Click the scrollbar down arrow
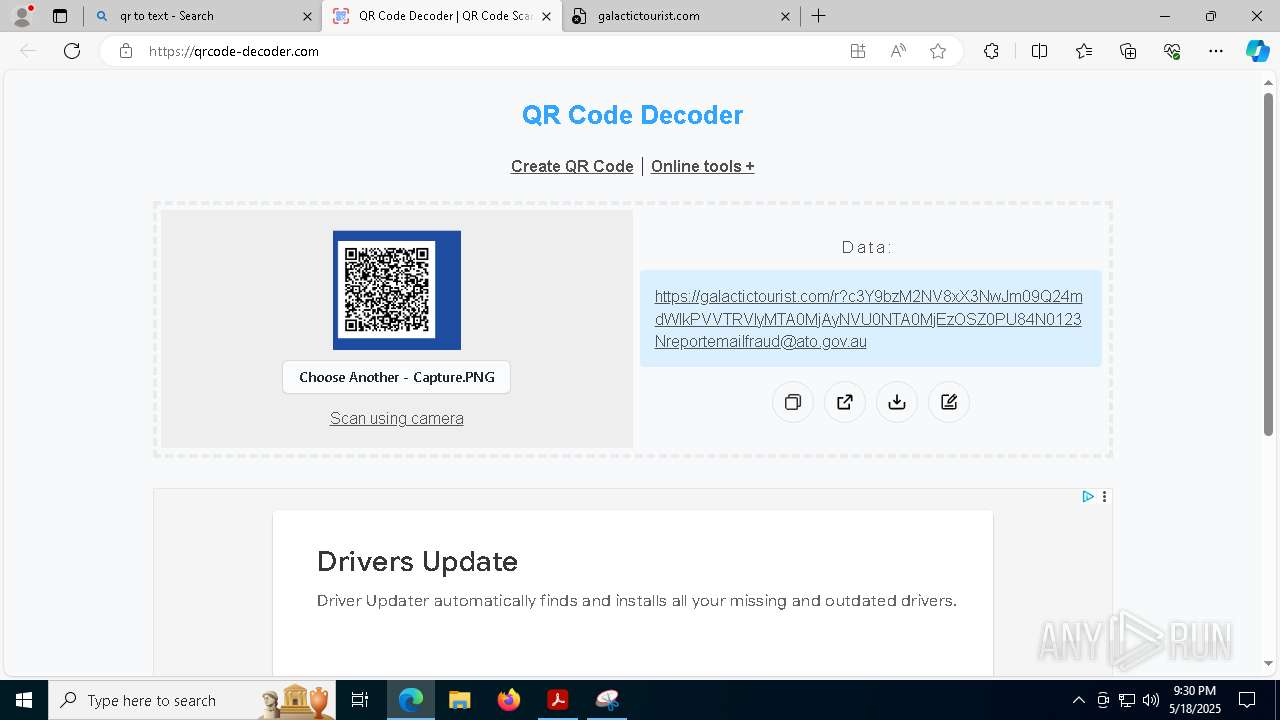The height and width of the screenshot is (720, 1280). coord(1268,663)
